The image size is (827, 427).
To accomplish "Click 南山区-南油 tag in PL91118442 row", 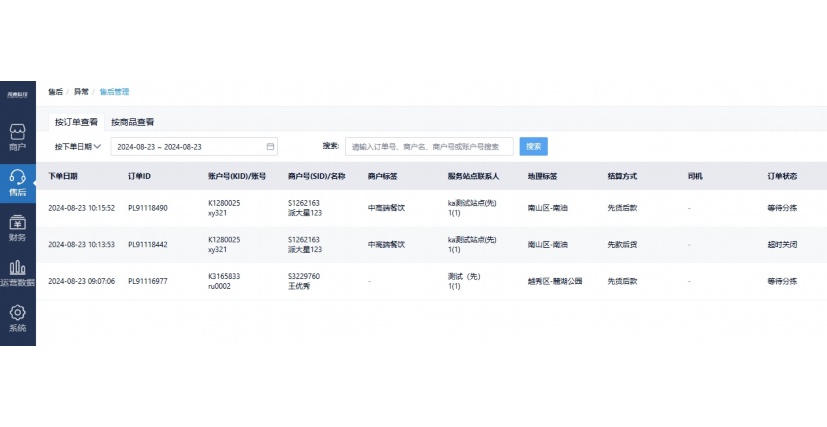I will pyautogui.click(x=547, y=245).
